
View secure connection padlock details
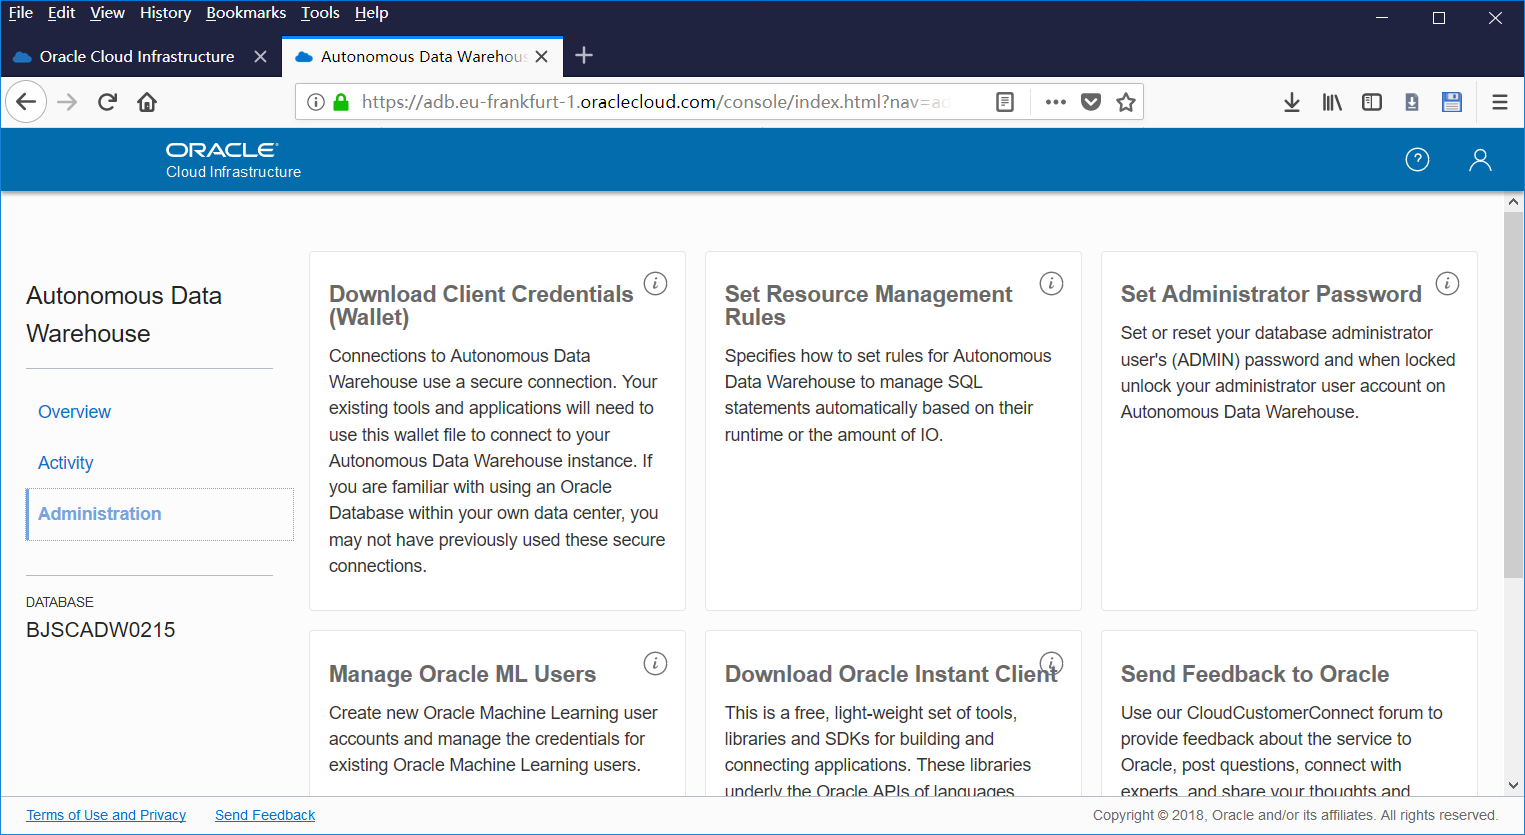pyautogui.click(x=340, y=102)
